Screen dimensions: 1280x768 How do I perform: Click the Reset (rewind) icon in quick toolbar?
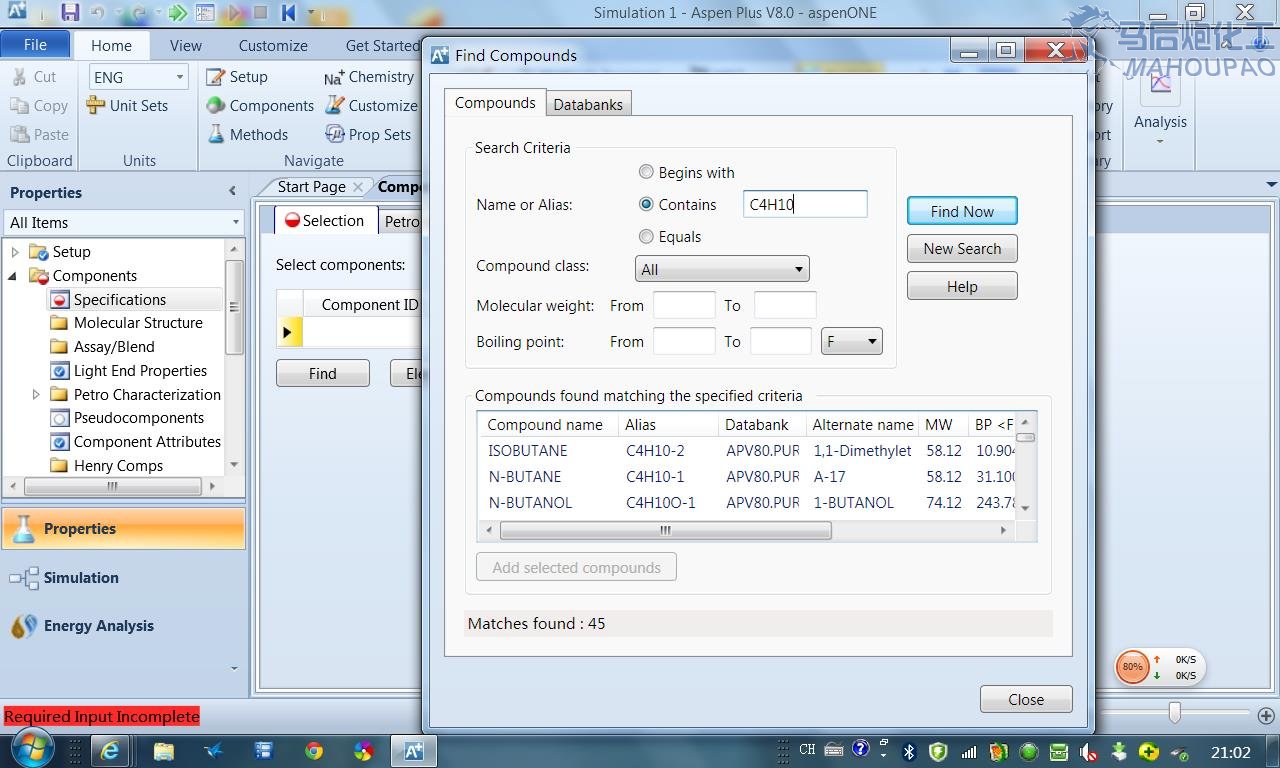point(288,13)
